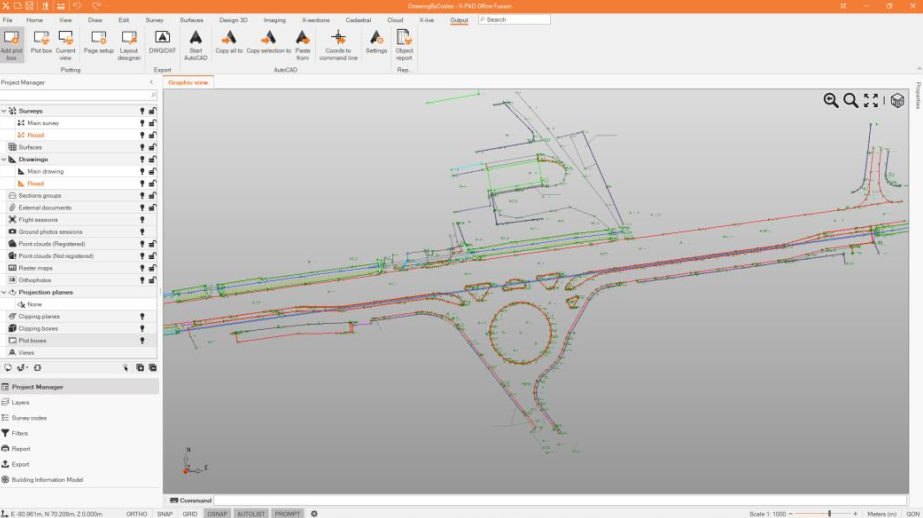Select Coords to command line tool

(338, 44)
